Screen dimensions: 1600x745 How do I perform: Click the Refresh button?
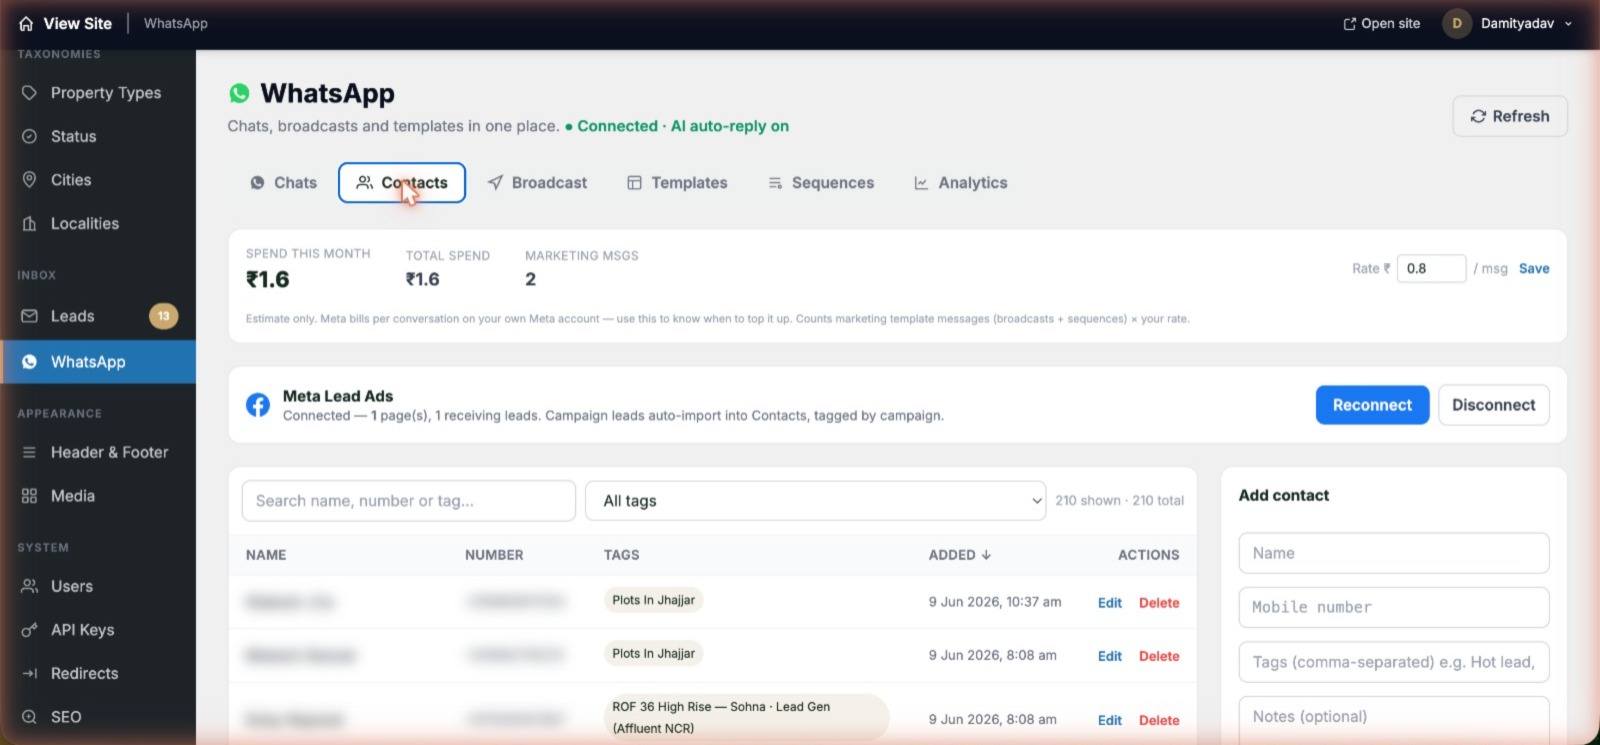click(1510, 116)
